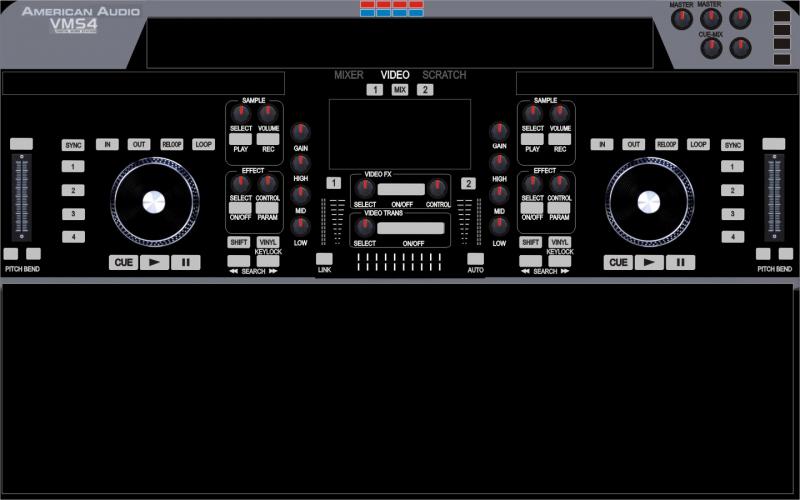The width and height of the screenshot is (800, 500).
Task: Click the right deck LOW knob
Action: [499, 226]
